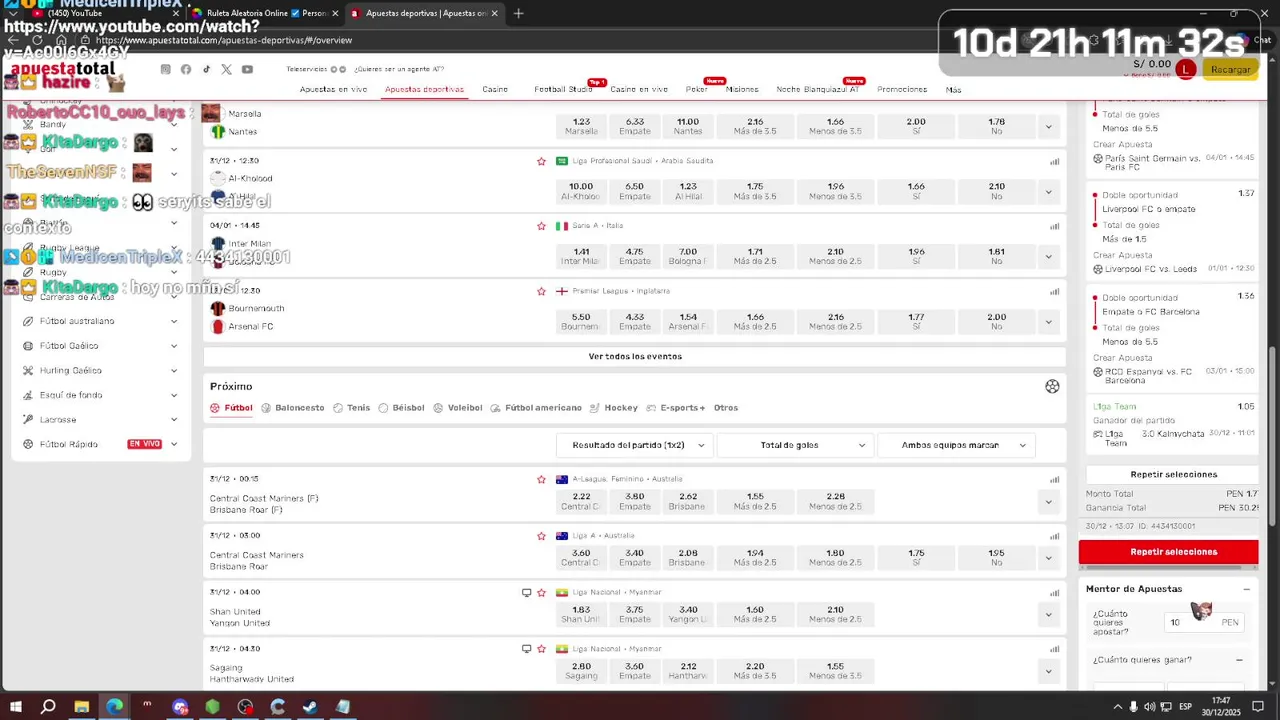This screenshot has height=720, width=1280.
Task: Expand Fútbol Gaélico in sidebar
Action: [173, 346]
